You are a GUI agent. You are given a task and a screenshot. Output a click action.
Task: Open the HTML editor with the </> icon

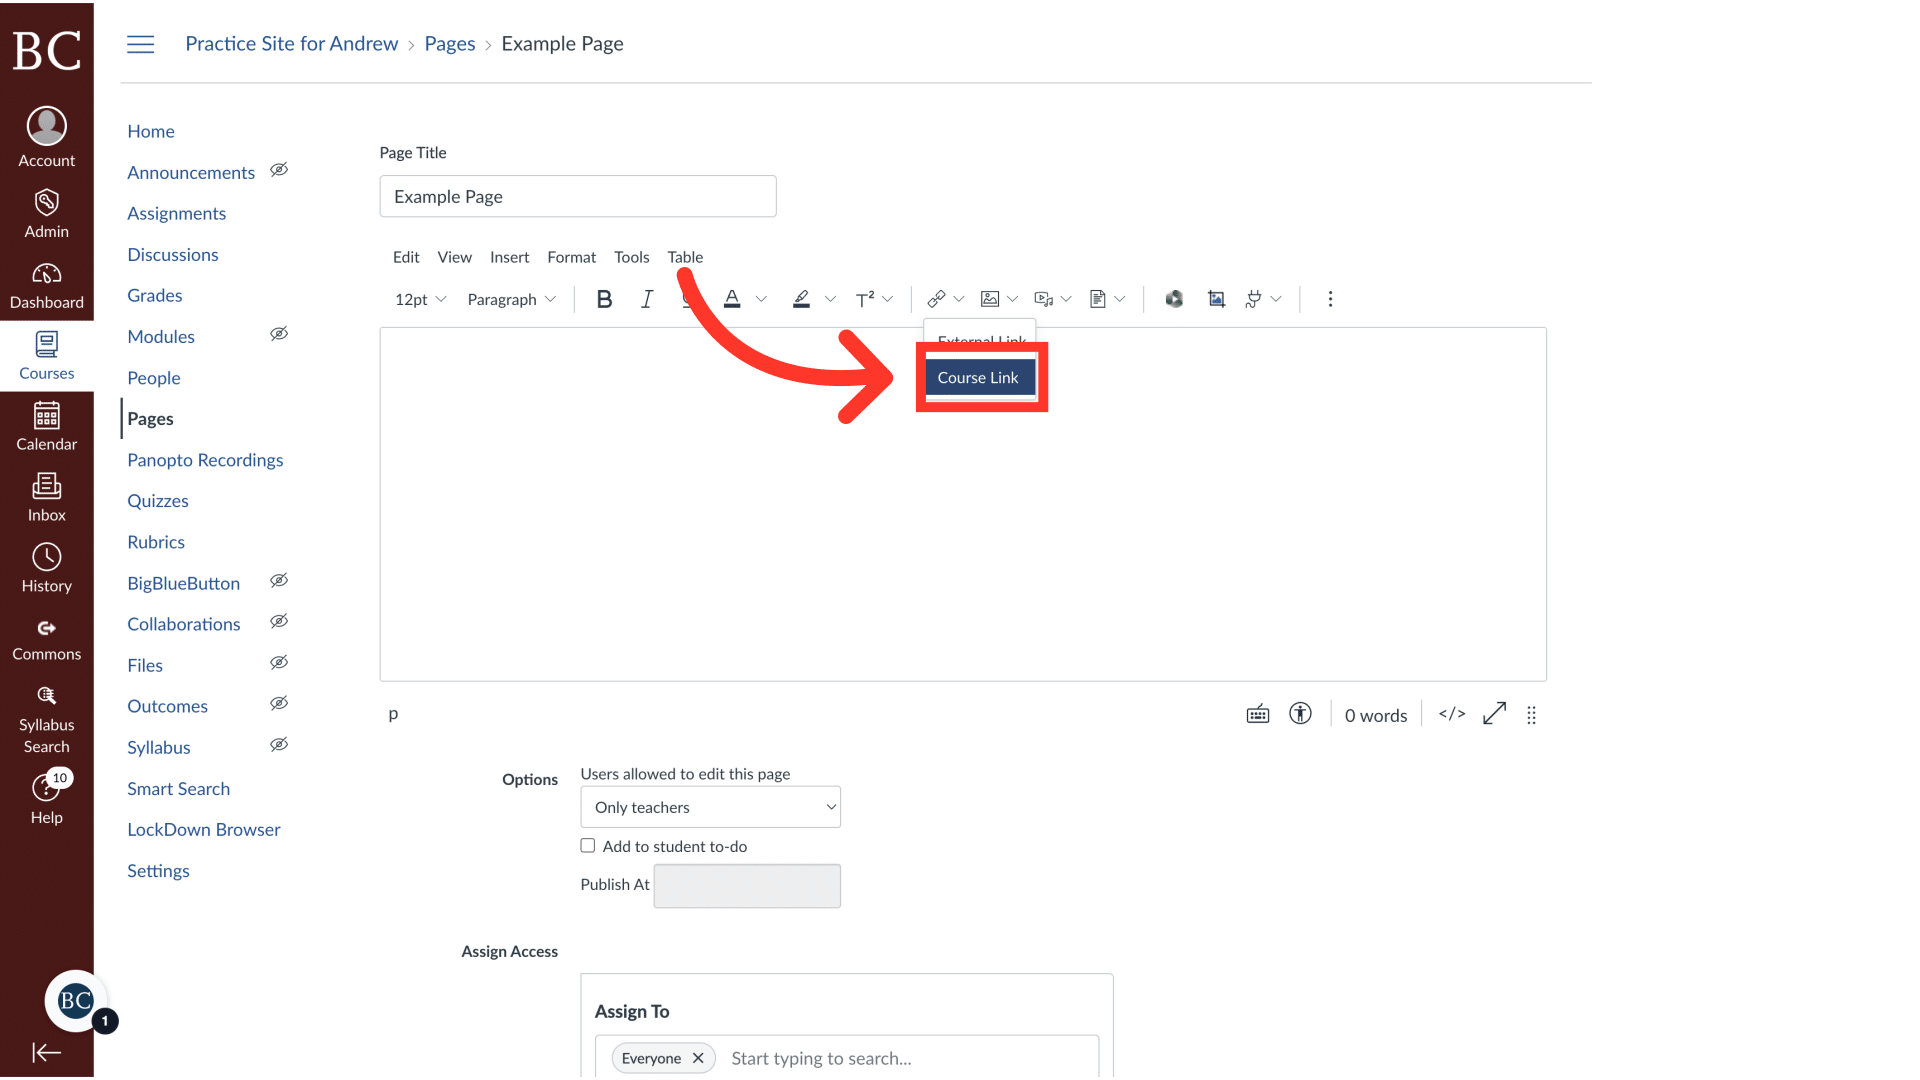click(x=1451, y=713)
